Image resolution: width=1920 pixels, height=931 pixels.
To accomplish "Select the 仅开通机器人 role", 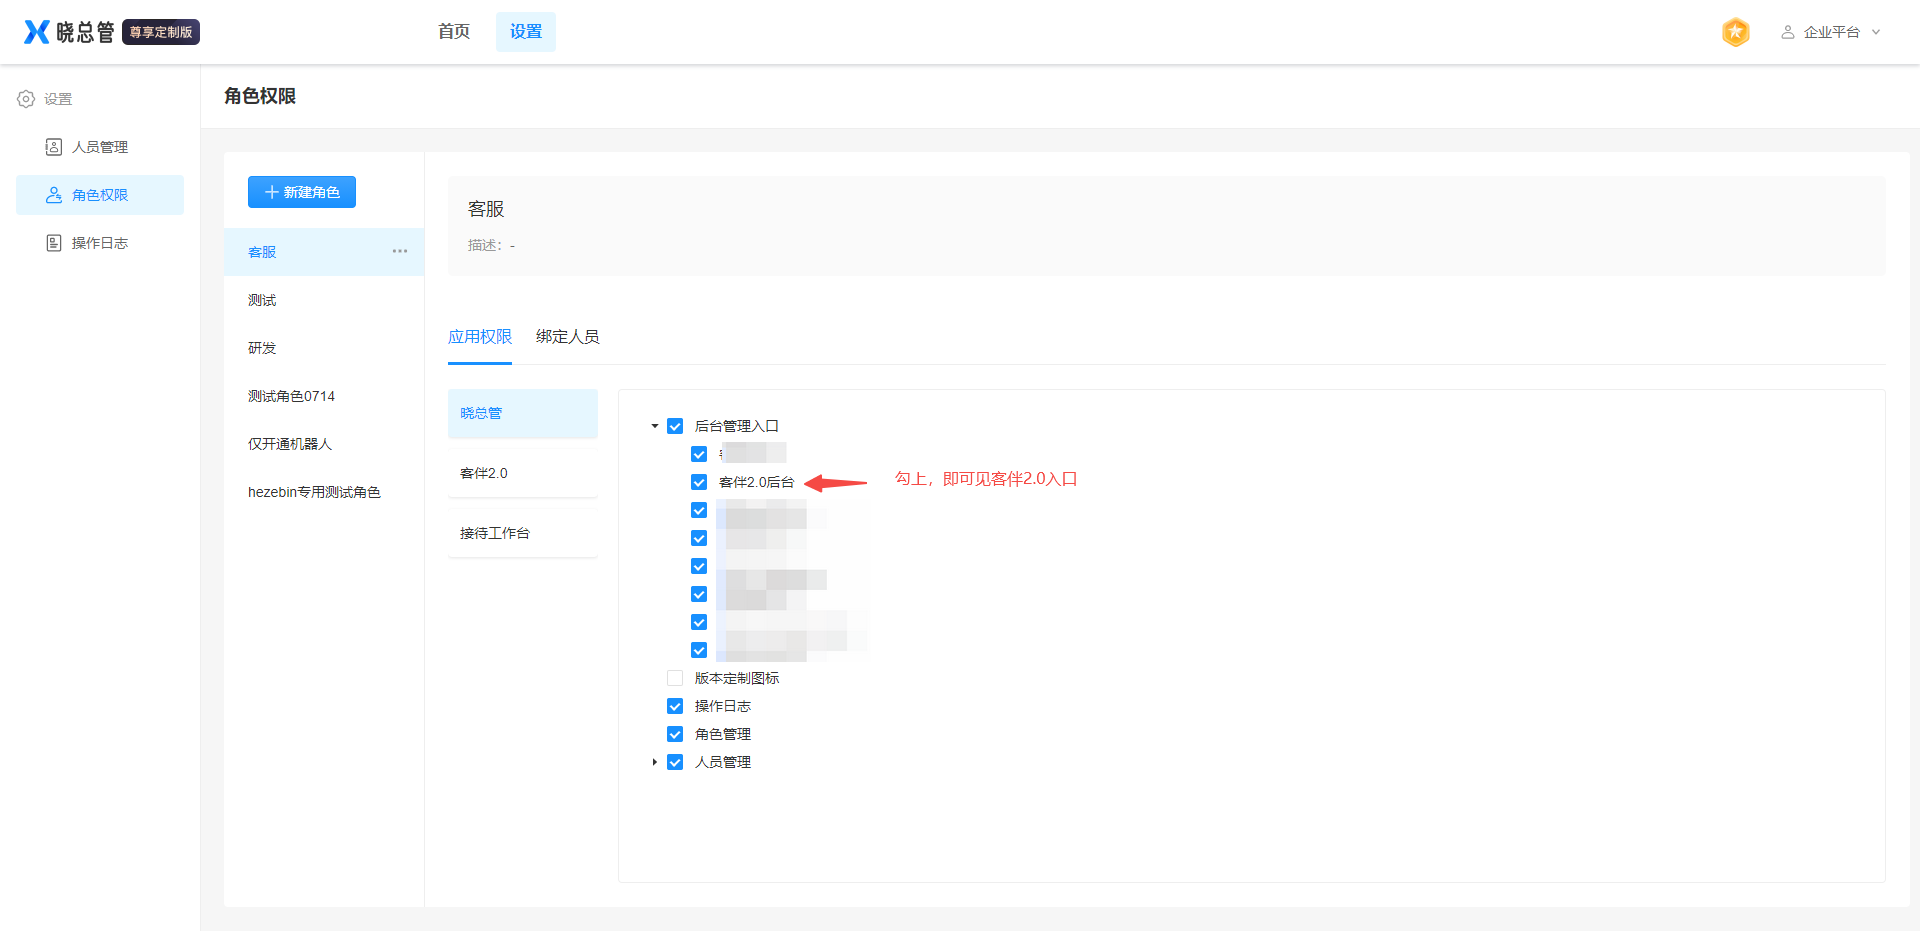I will pyautogui.click(x=324, y=444).
